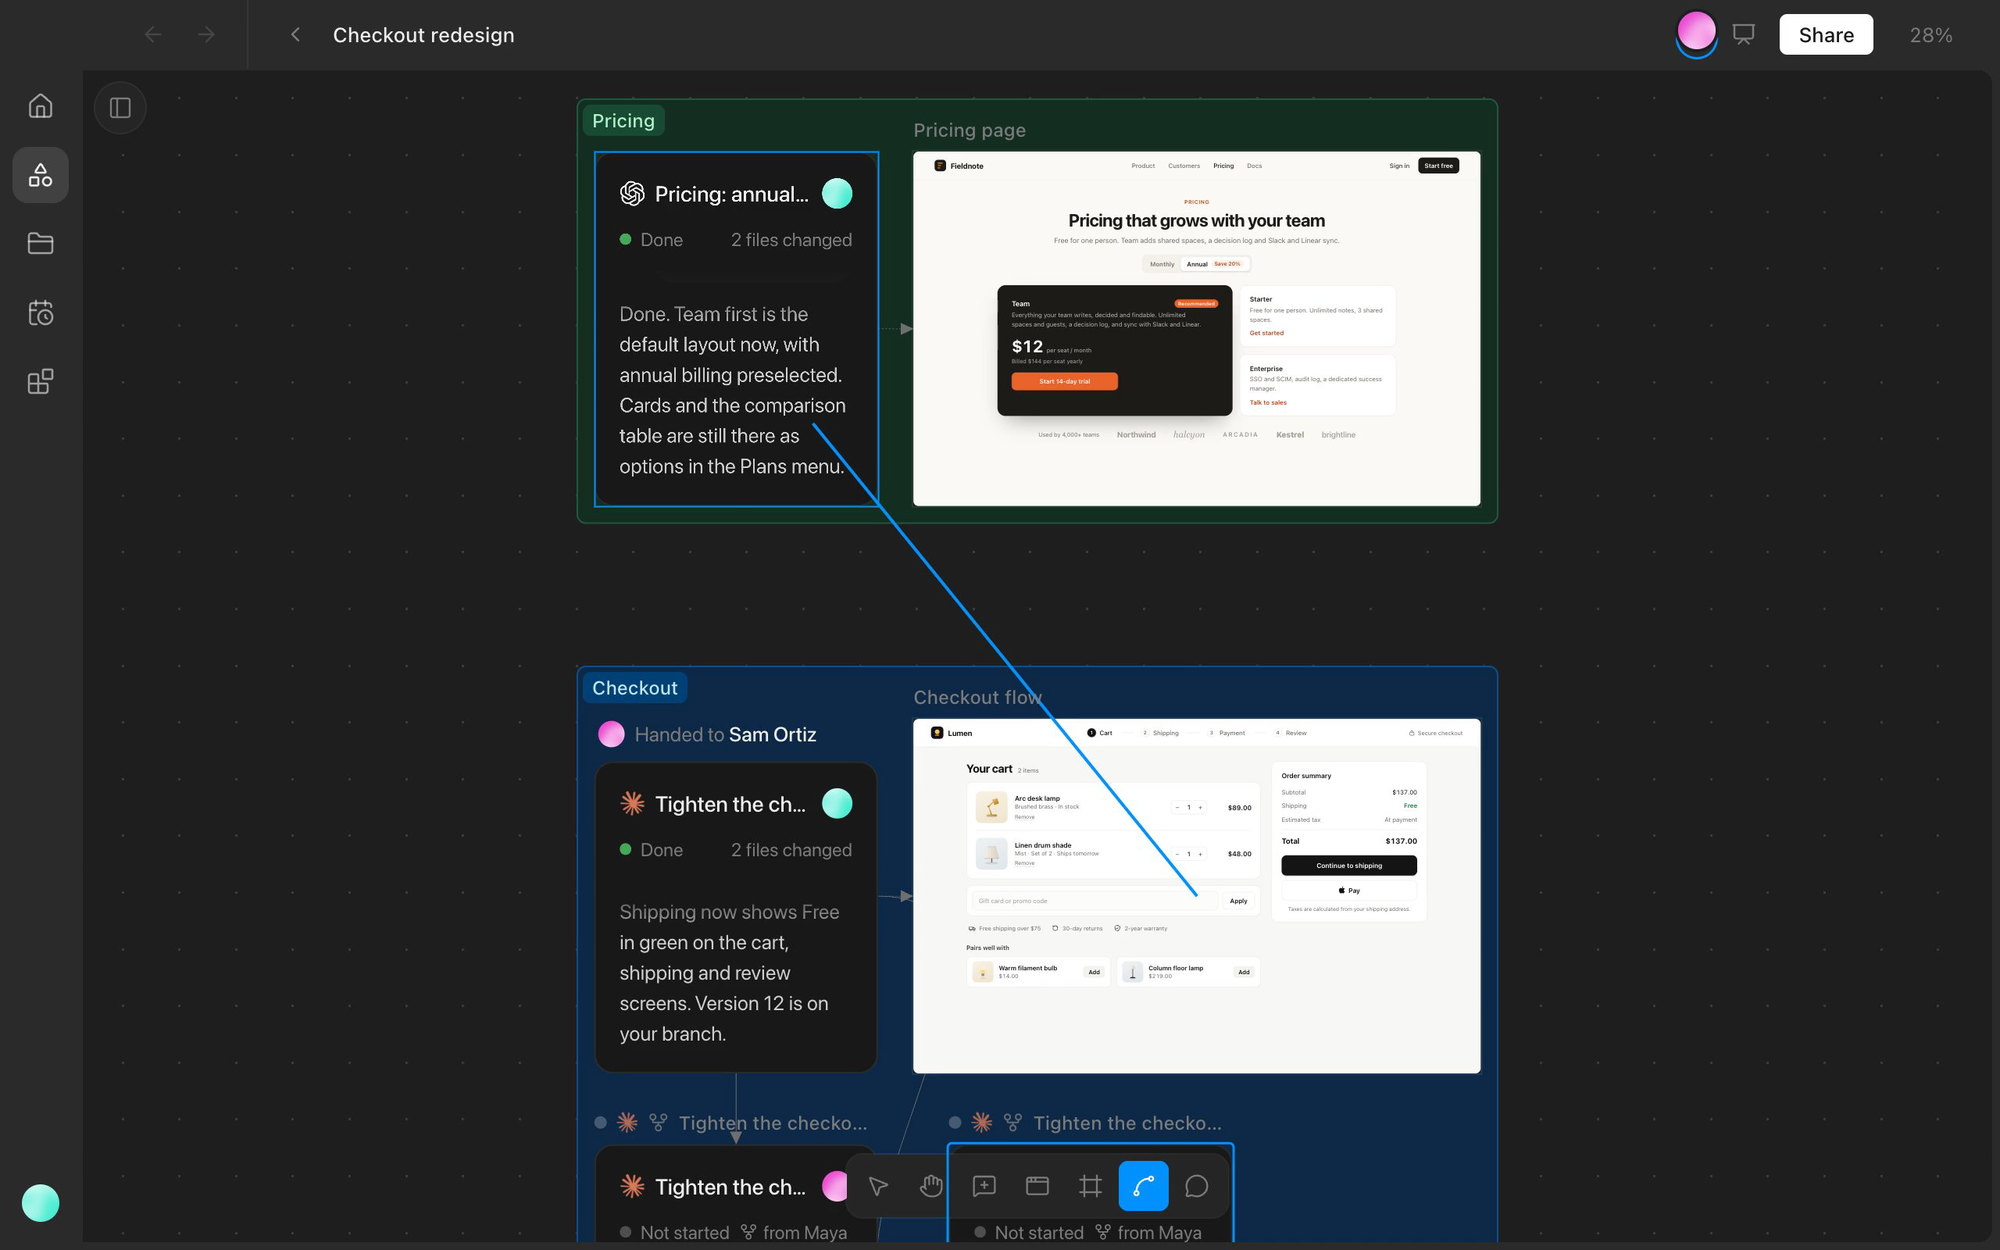Image resolution: width=2000 pixels, height=1250 pixels.
Task: Open the first 'Tighten the ch...' Done card title
Action: point(730,804)
